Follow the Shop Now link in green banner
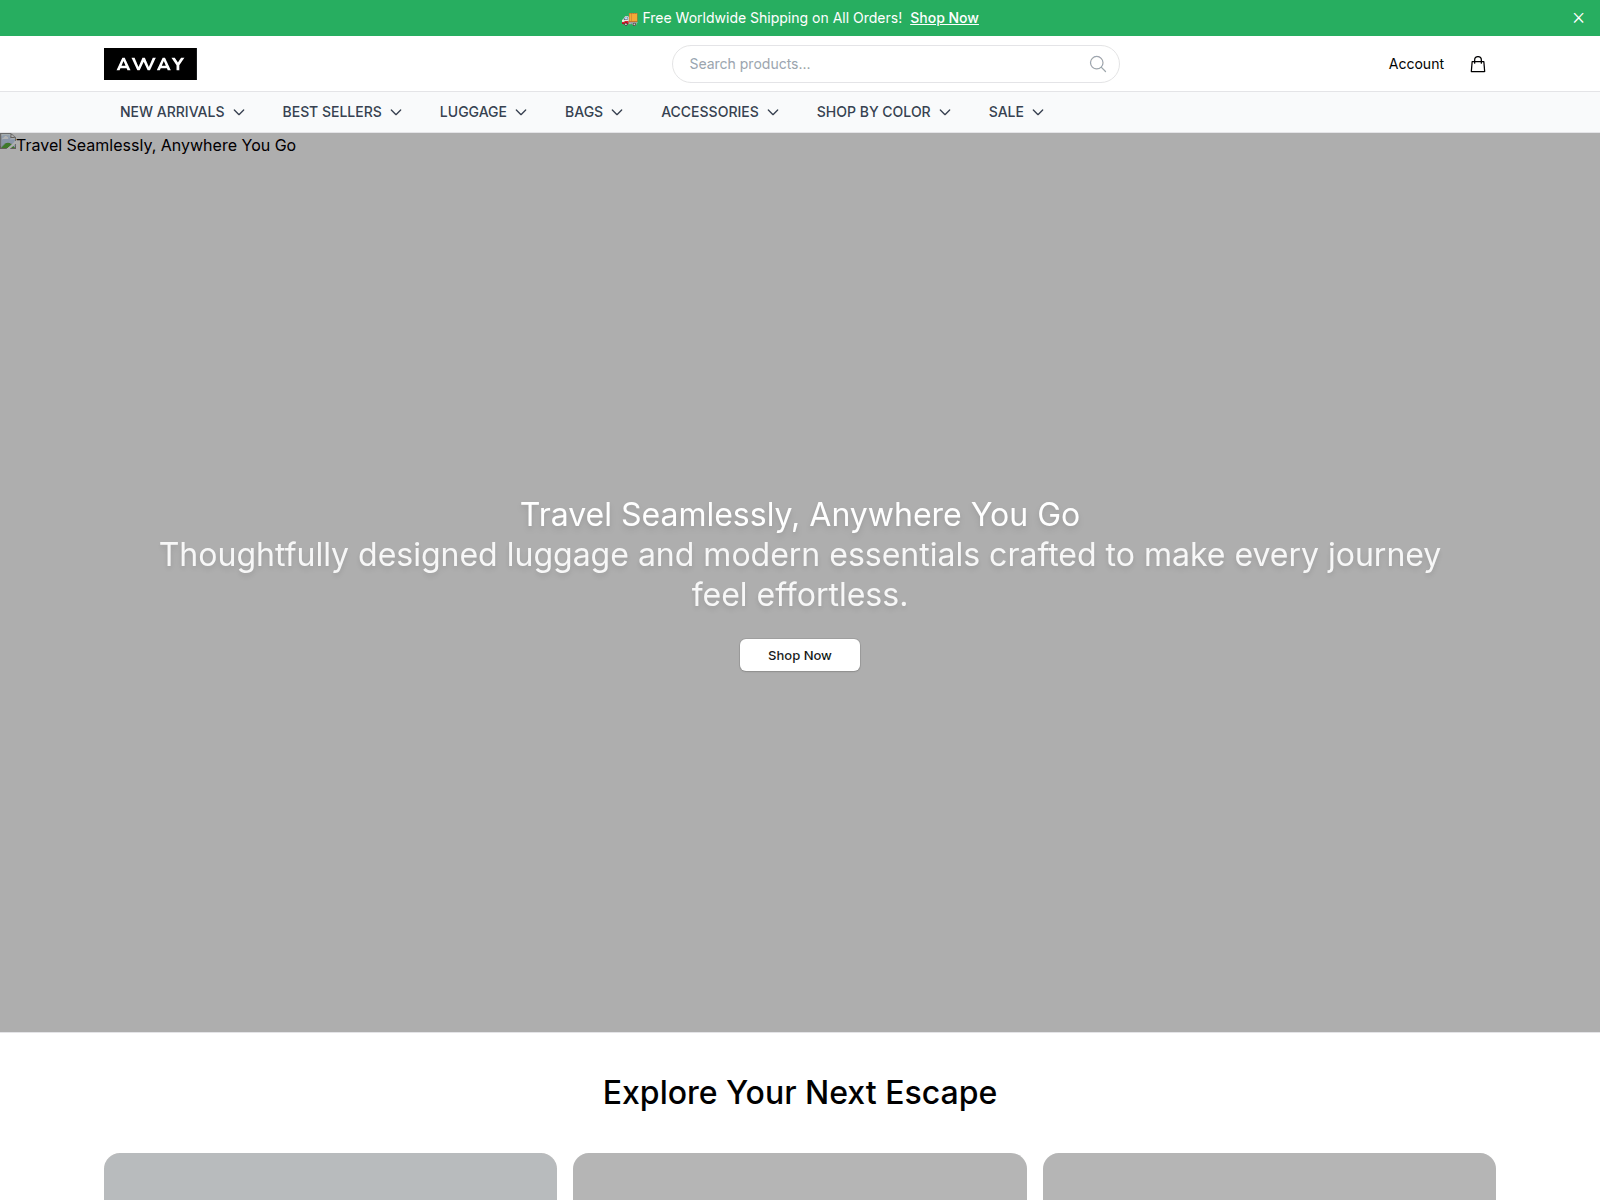The image size is (1600, 1200). pos(944,18)
